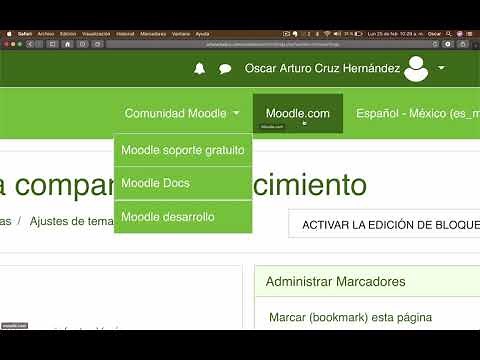Expand the user menu arrow beside avatar
480x360 pixels.
[x=441, y=68]
